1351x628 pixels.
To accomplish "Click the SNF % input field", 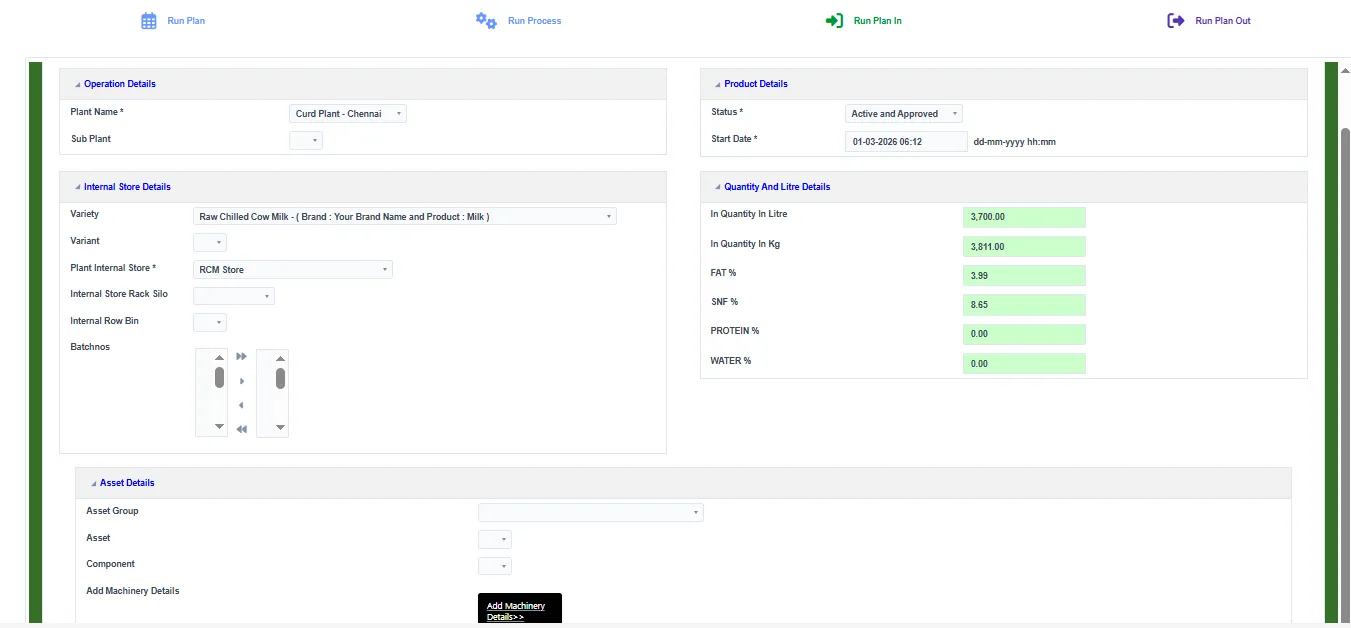I will [1024, 305].
